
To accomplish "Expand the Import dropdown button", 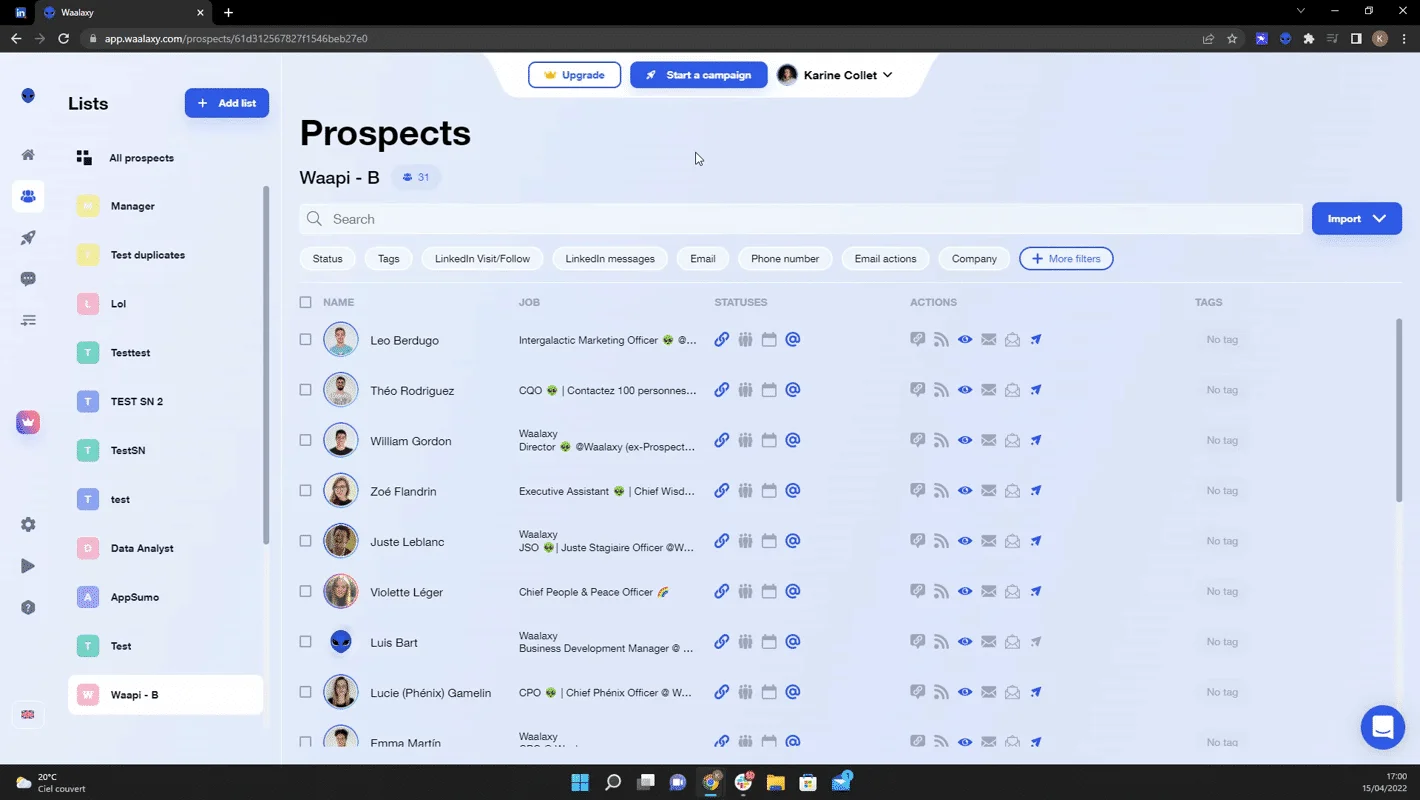I will (1357, 219).
